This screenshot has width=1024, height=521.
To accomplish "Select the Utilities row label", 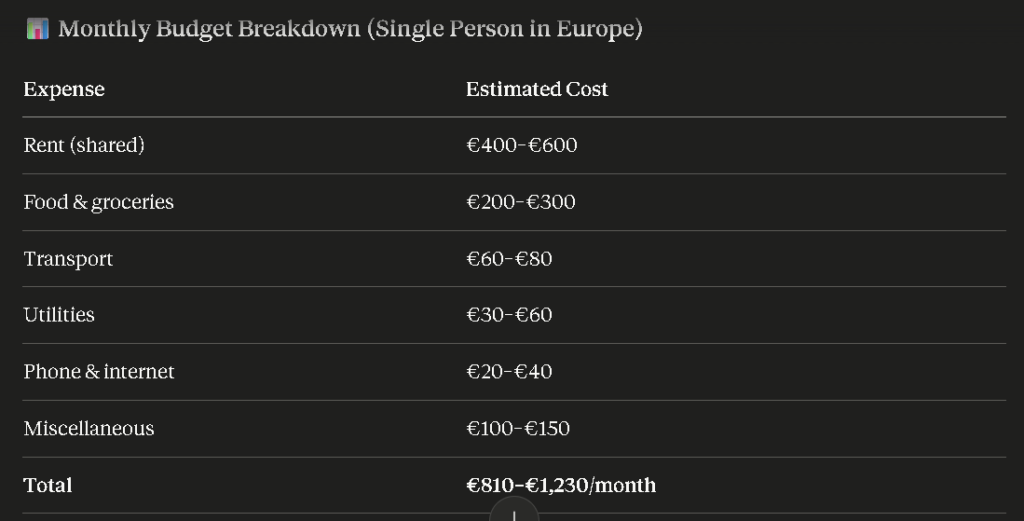I will [59, 315].
